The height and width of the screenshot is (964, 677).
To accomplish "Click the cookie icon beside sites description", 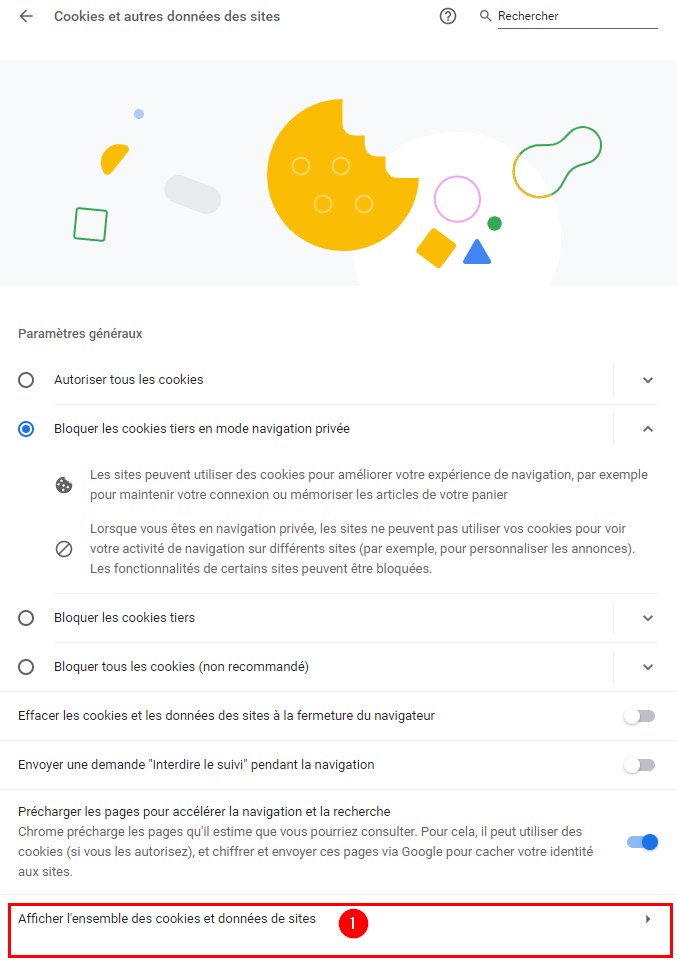I will 64,485.
